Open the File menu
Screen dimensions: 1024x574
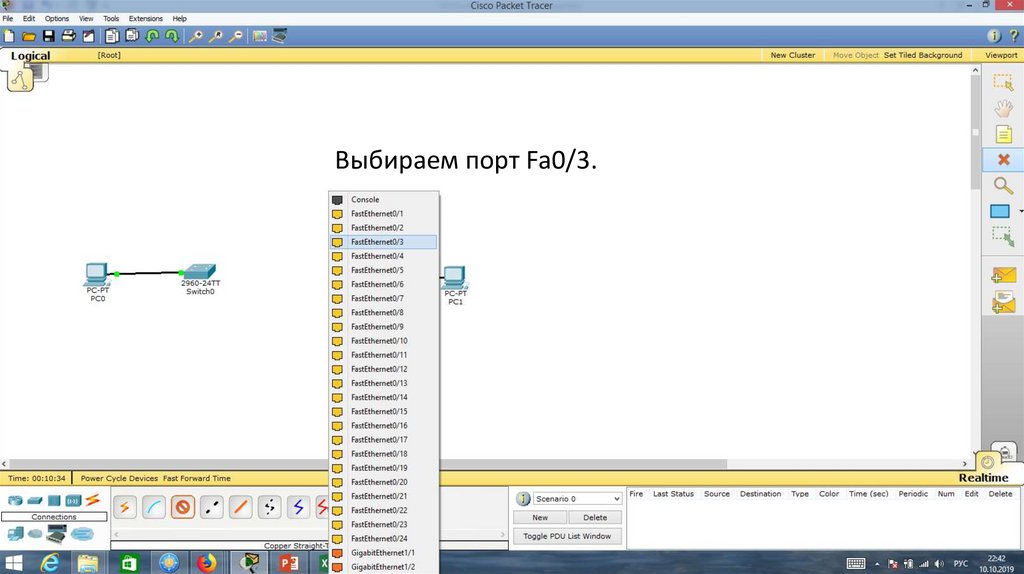tap(8, 18)
